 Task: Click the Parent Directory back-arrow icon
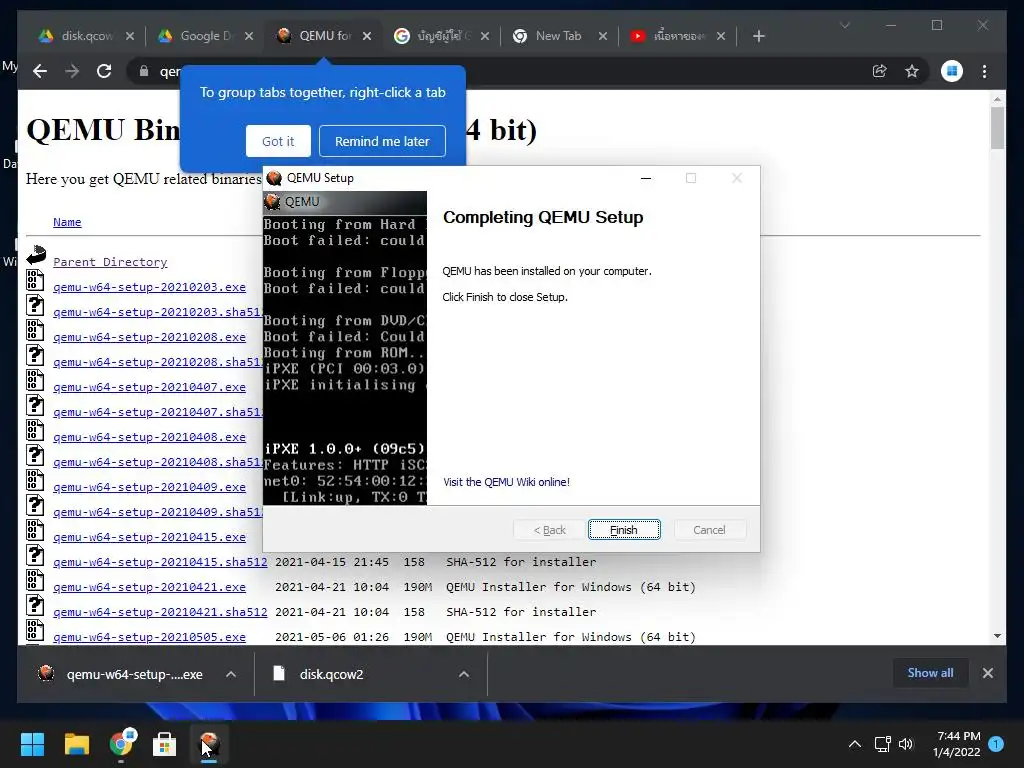tap(36, 255)
